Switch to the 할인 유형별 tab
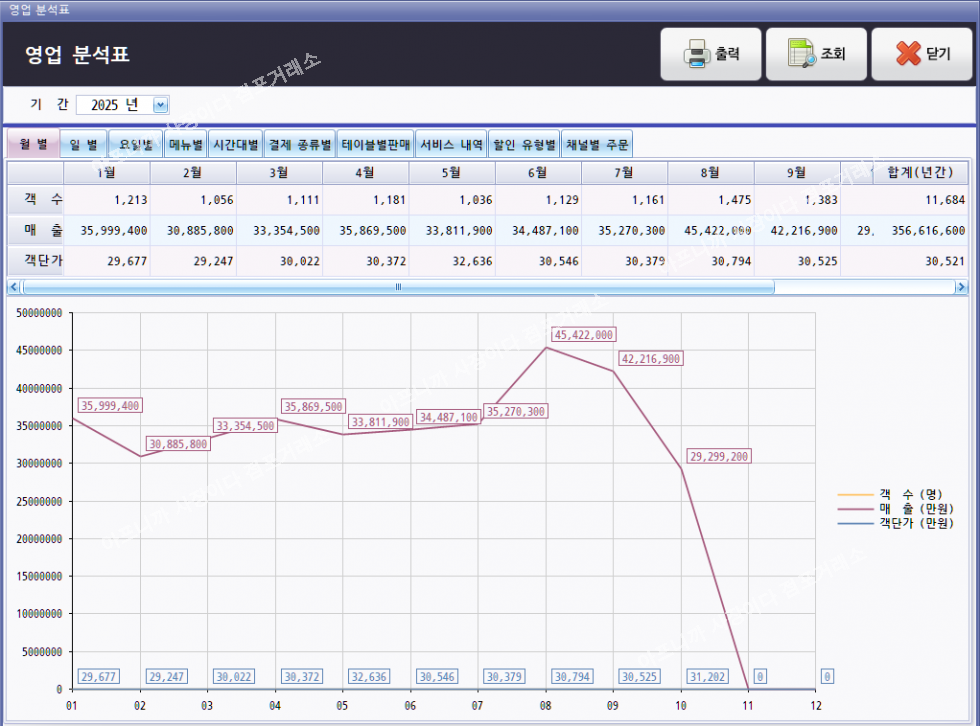This screenshot has width=980, height=726. pyautogui.click(x=524, y=144)
